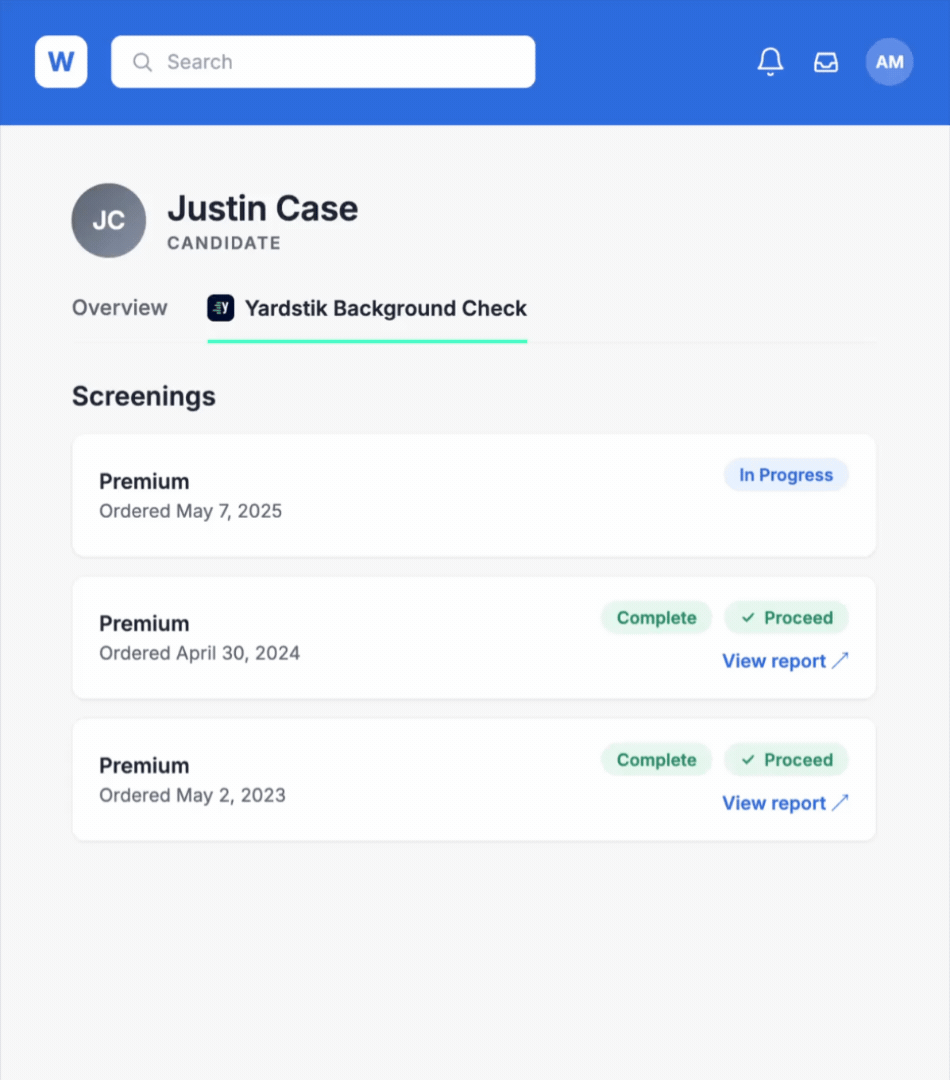Image resolution: width=950 pixels, height=1080 pixels.
Task: Switch to the Overview tab
Action: 120,307
